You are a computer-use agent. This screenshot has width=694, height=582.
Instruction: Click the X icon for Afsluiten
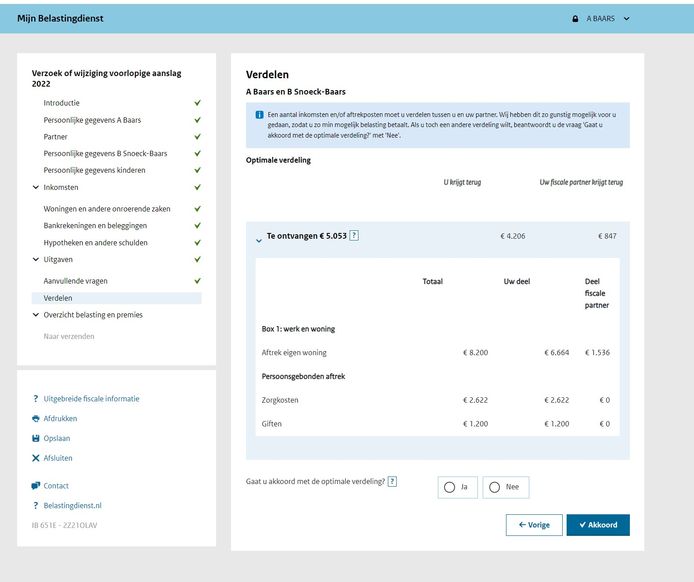click(x=36, y=459)
